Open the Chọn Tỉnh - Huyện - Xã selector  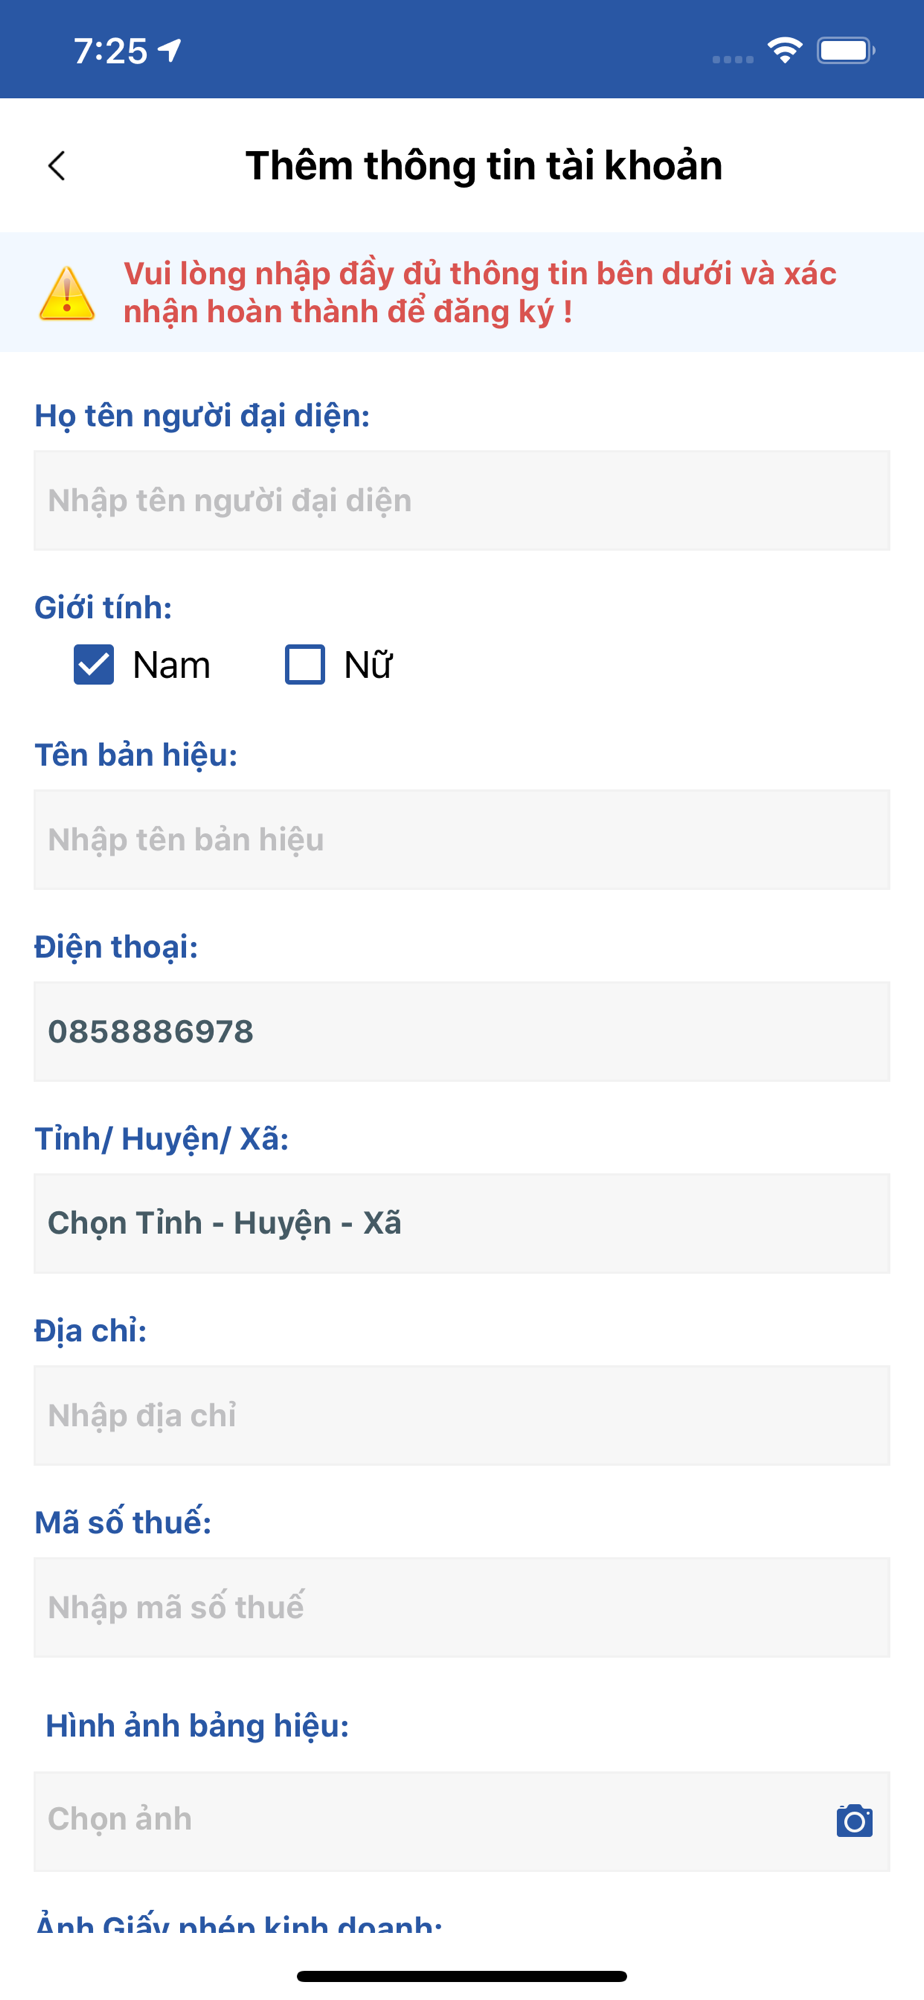click(x=462, y=1223)
